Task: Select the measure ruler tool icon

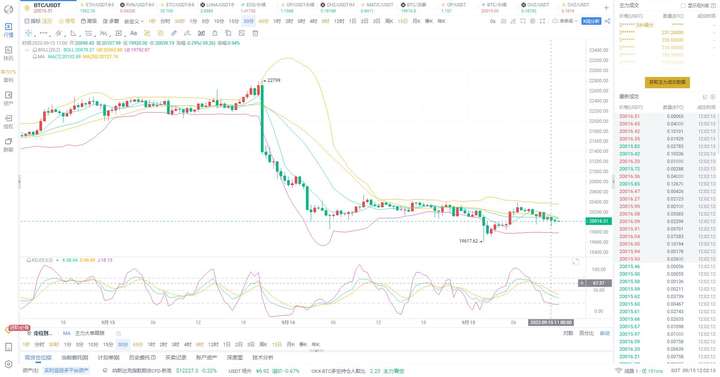Action: 118,33
